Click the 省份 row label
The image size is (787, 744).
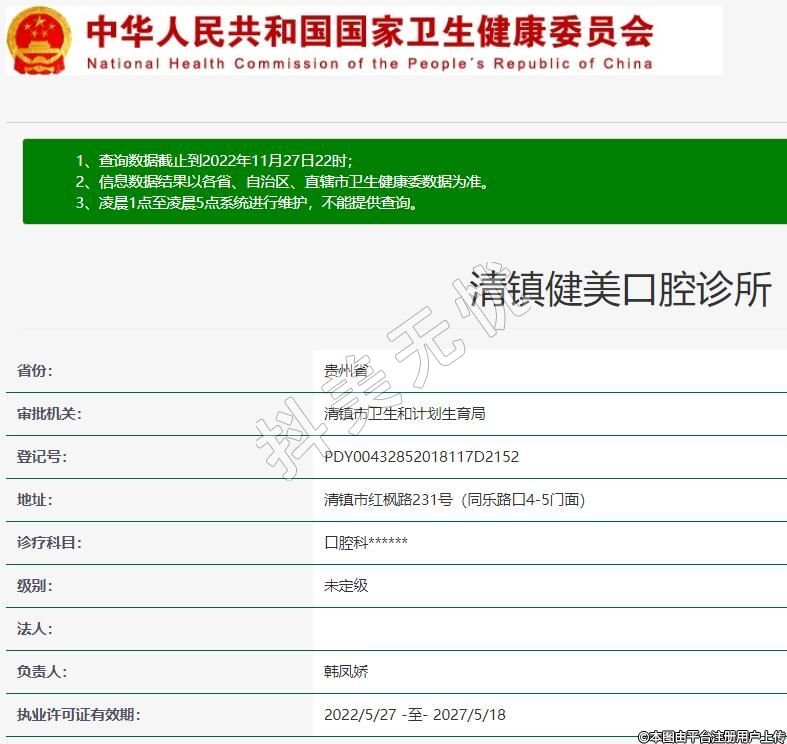(x=35, y=371)
